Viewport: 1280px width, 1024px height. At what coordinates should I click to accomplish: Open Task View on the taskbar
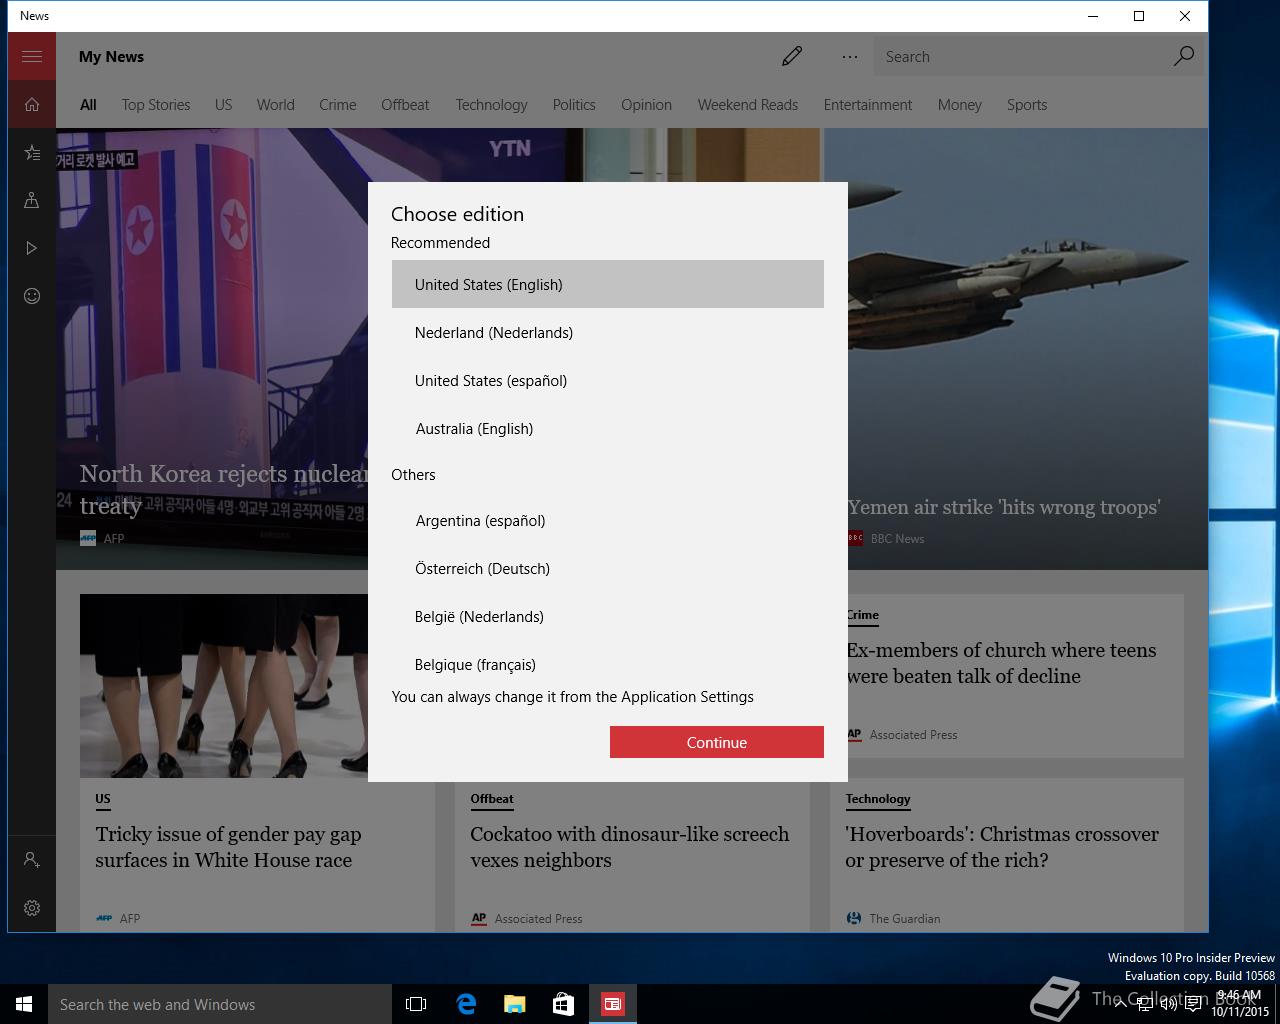[416, 1004]
